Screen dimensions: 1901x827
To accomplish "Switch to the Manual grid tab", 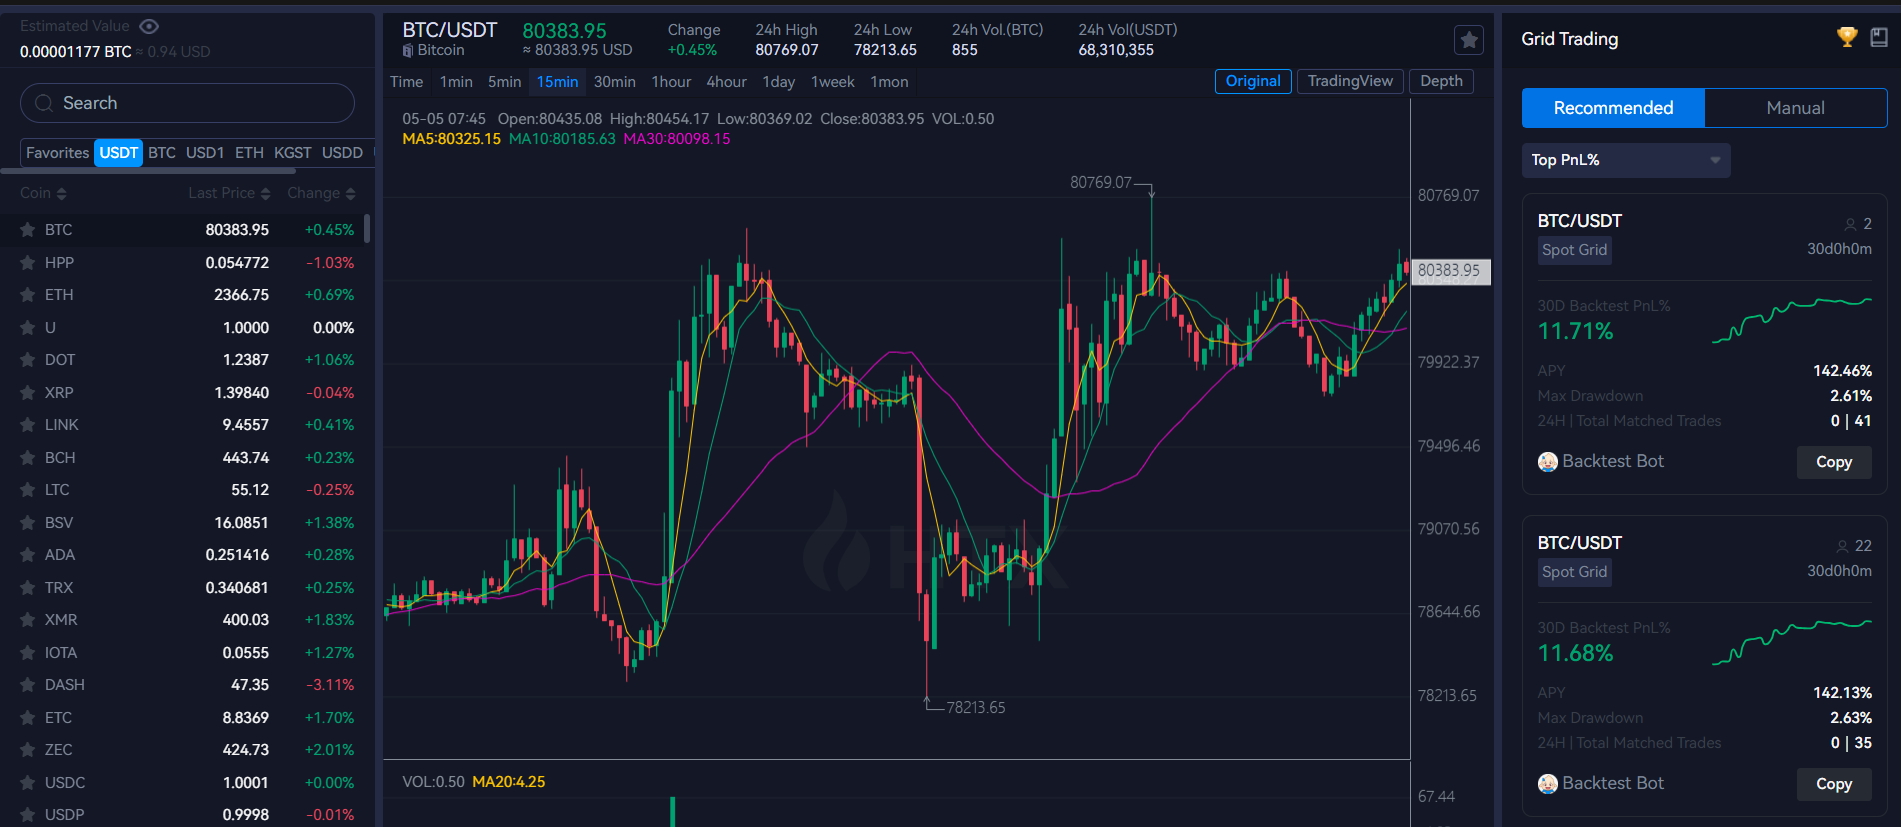I will pos(1795,108).
